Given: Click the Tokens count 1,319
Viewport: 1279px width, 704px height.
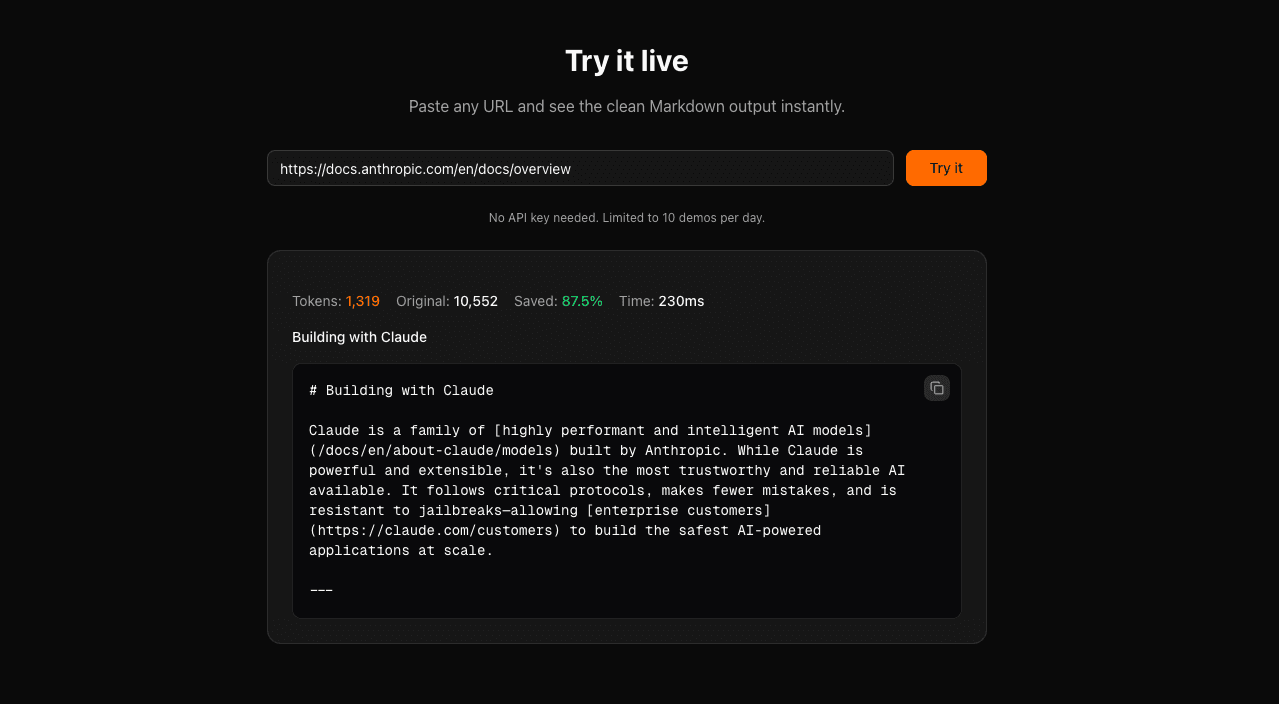Looking at the screenshot, I should pyautogui.click(x=363, y=301).
